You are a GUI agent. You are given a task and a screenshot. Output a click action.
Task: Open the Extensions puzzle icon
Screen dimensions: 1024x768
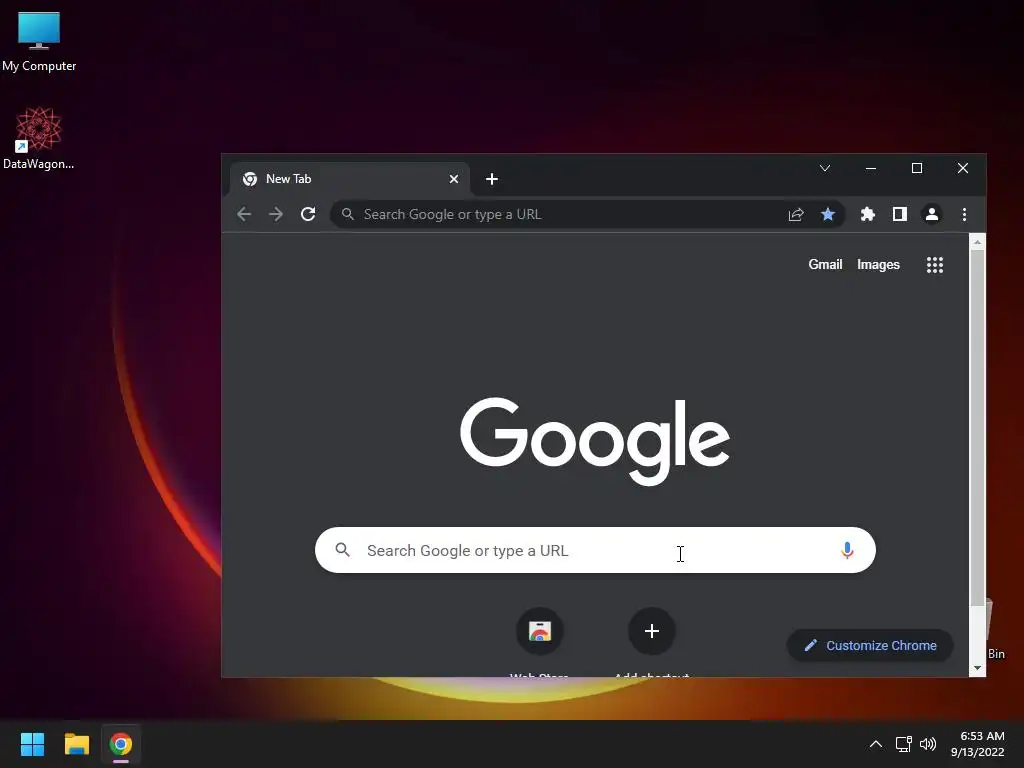coord(867,214)
